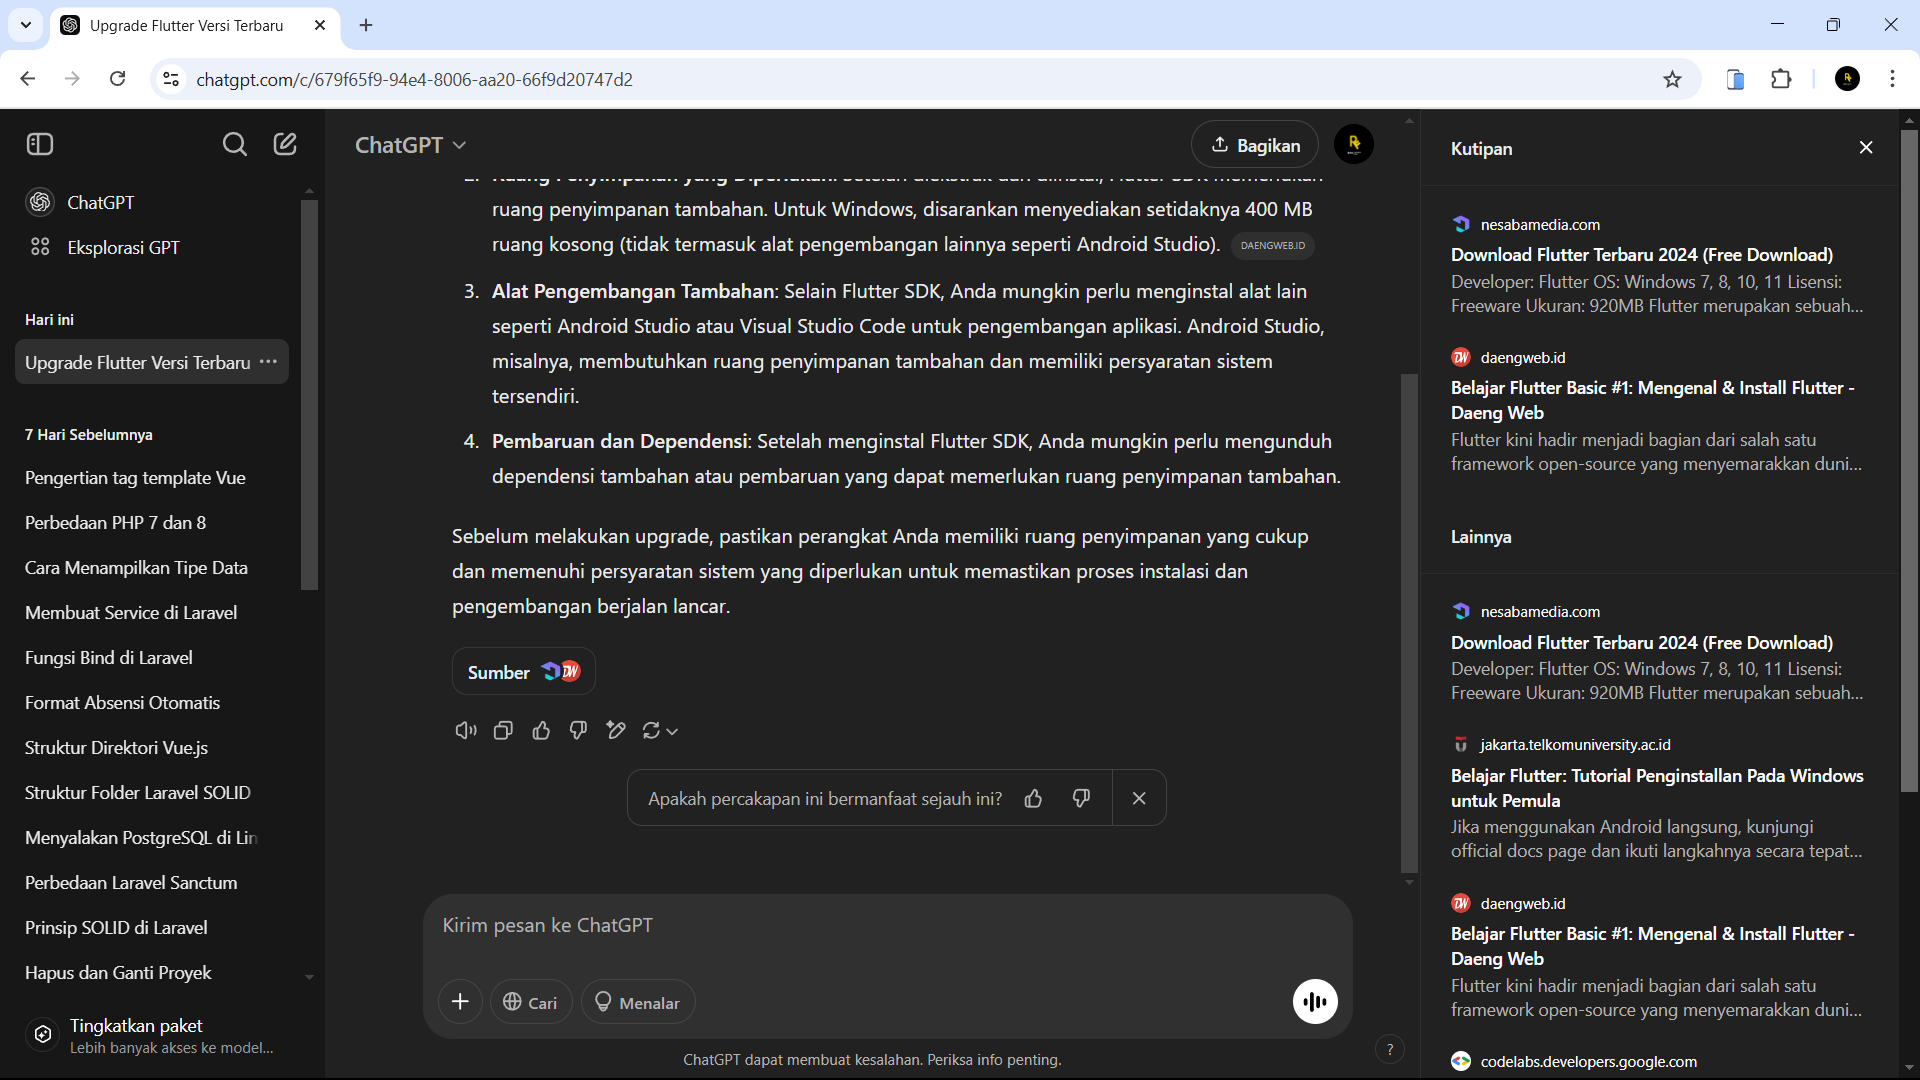The width and height of the screenshot is (1920, 1080).
Task: Focus the Kirim pesan ke ChatGPT input
Action: [888, 925]
